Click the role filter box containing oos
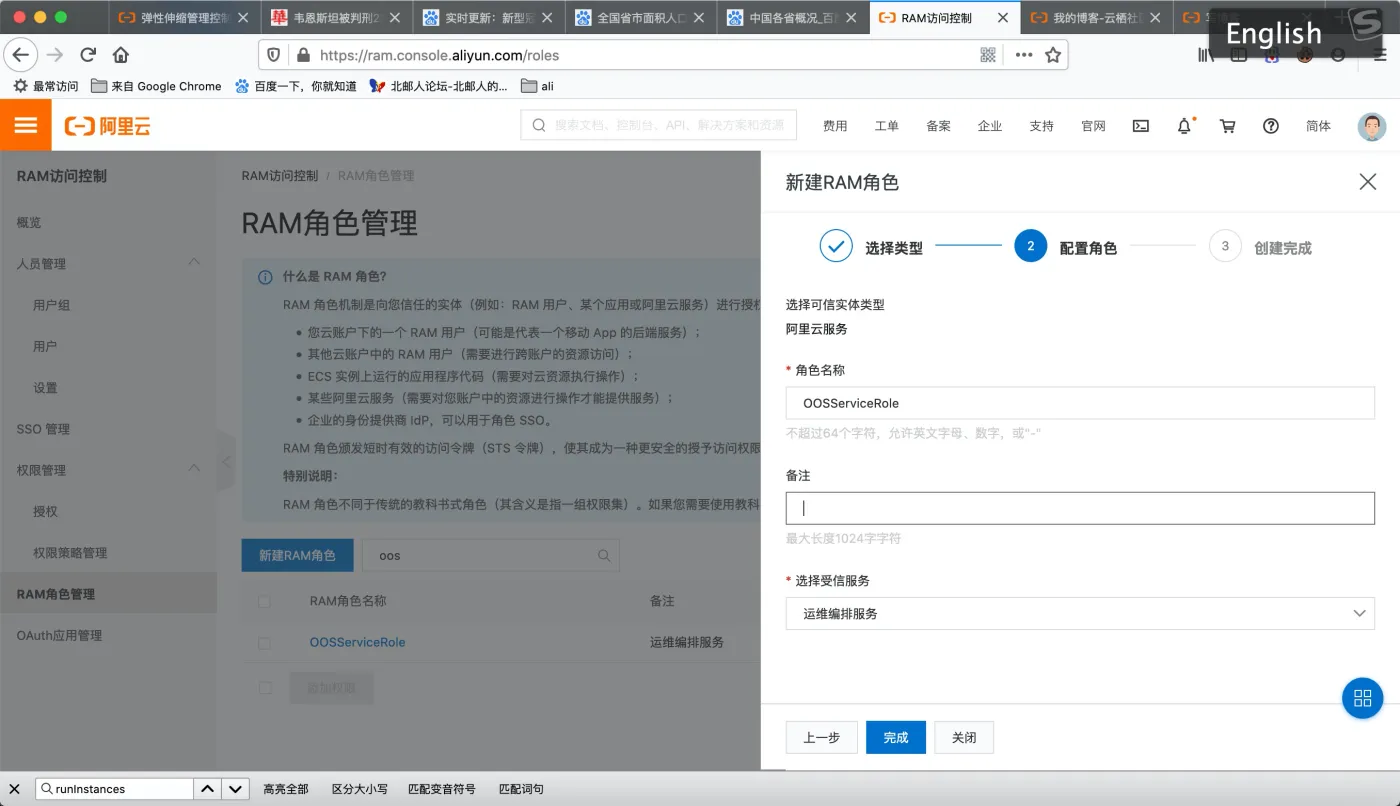The height and width of the screenshot is (806, 1400). click(x=491, y=555)
